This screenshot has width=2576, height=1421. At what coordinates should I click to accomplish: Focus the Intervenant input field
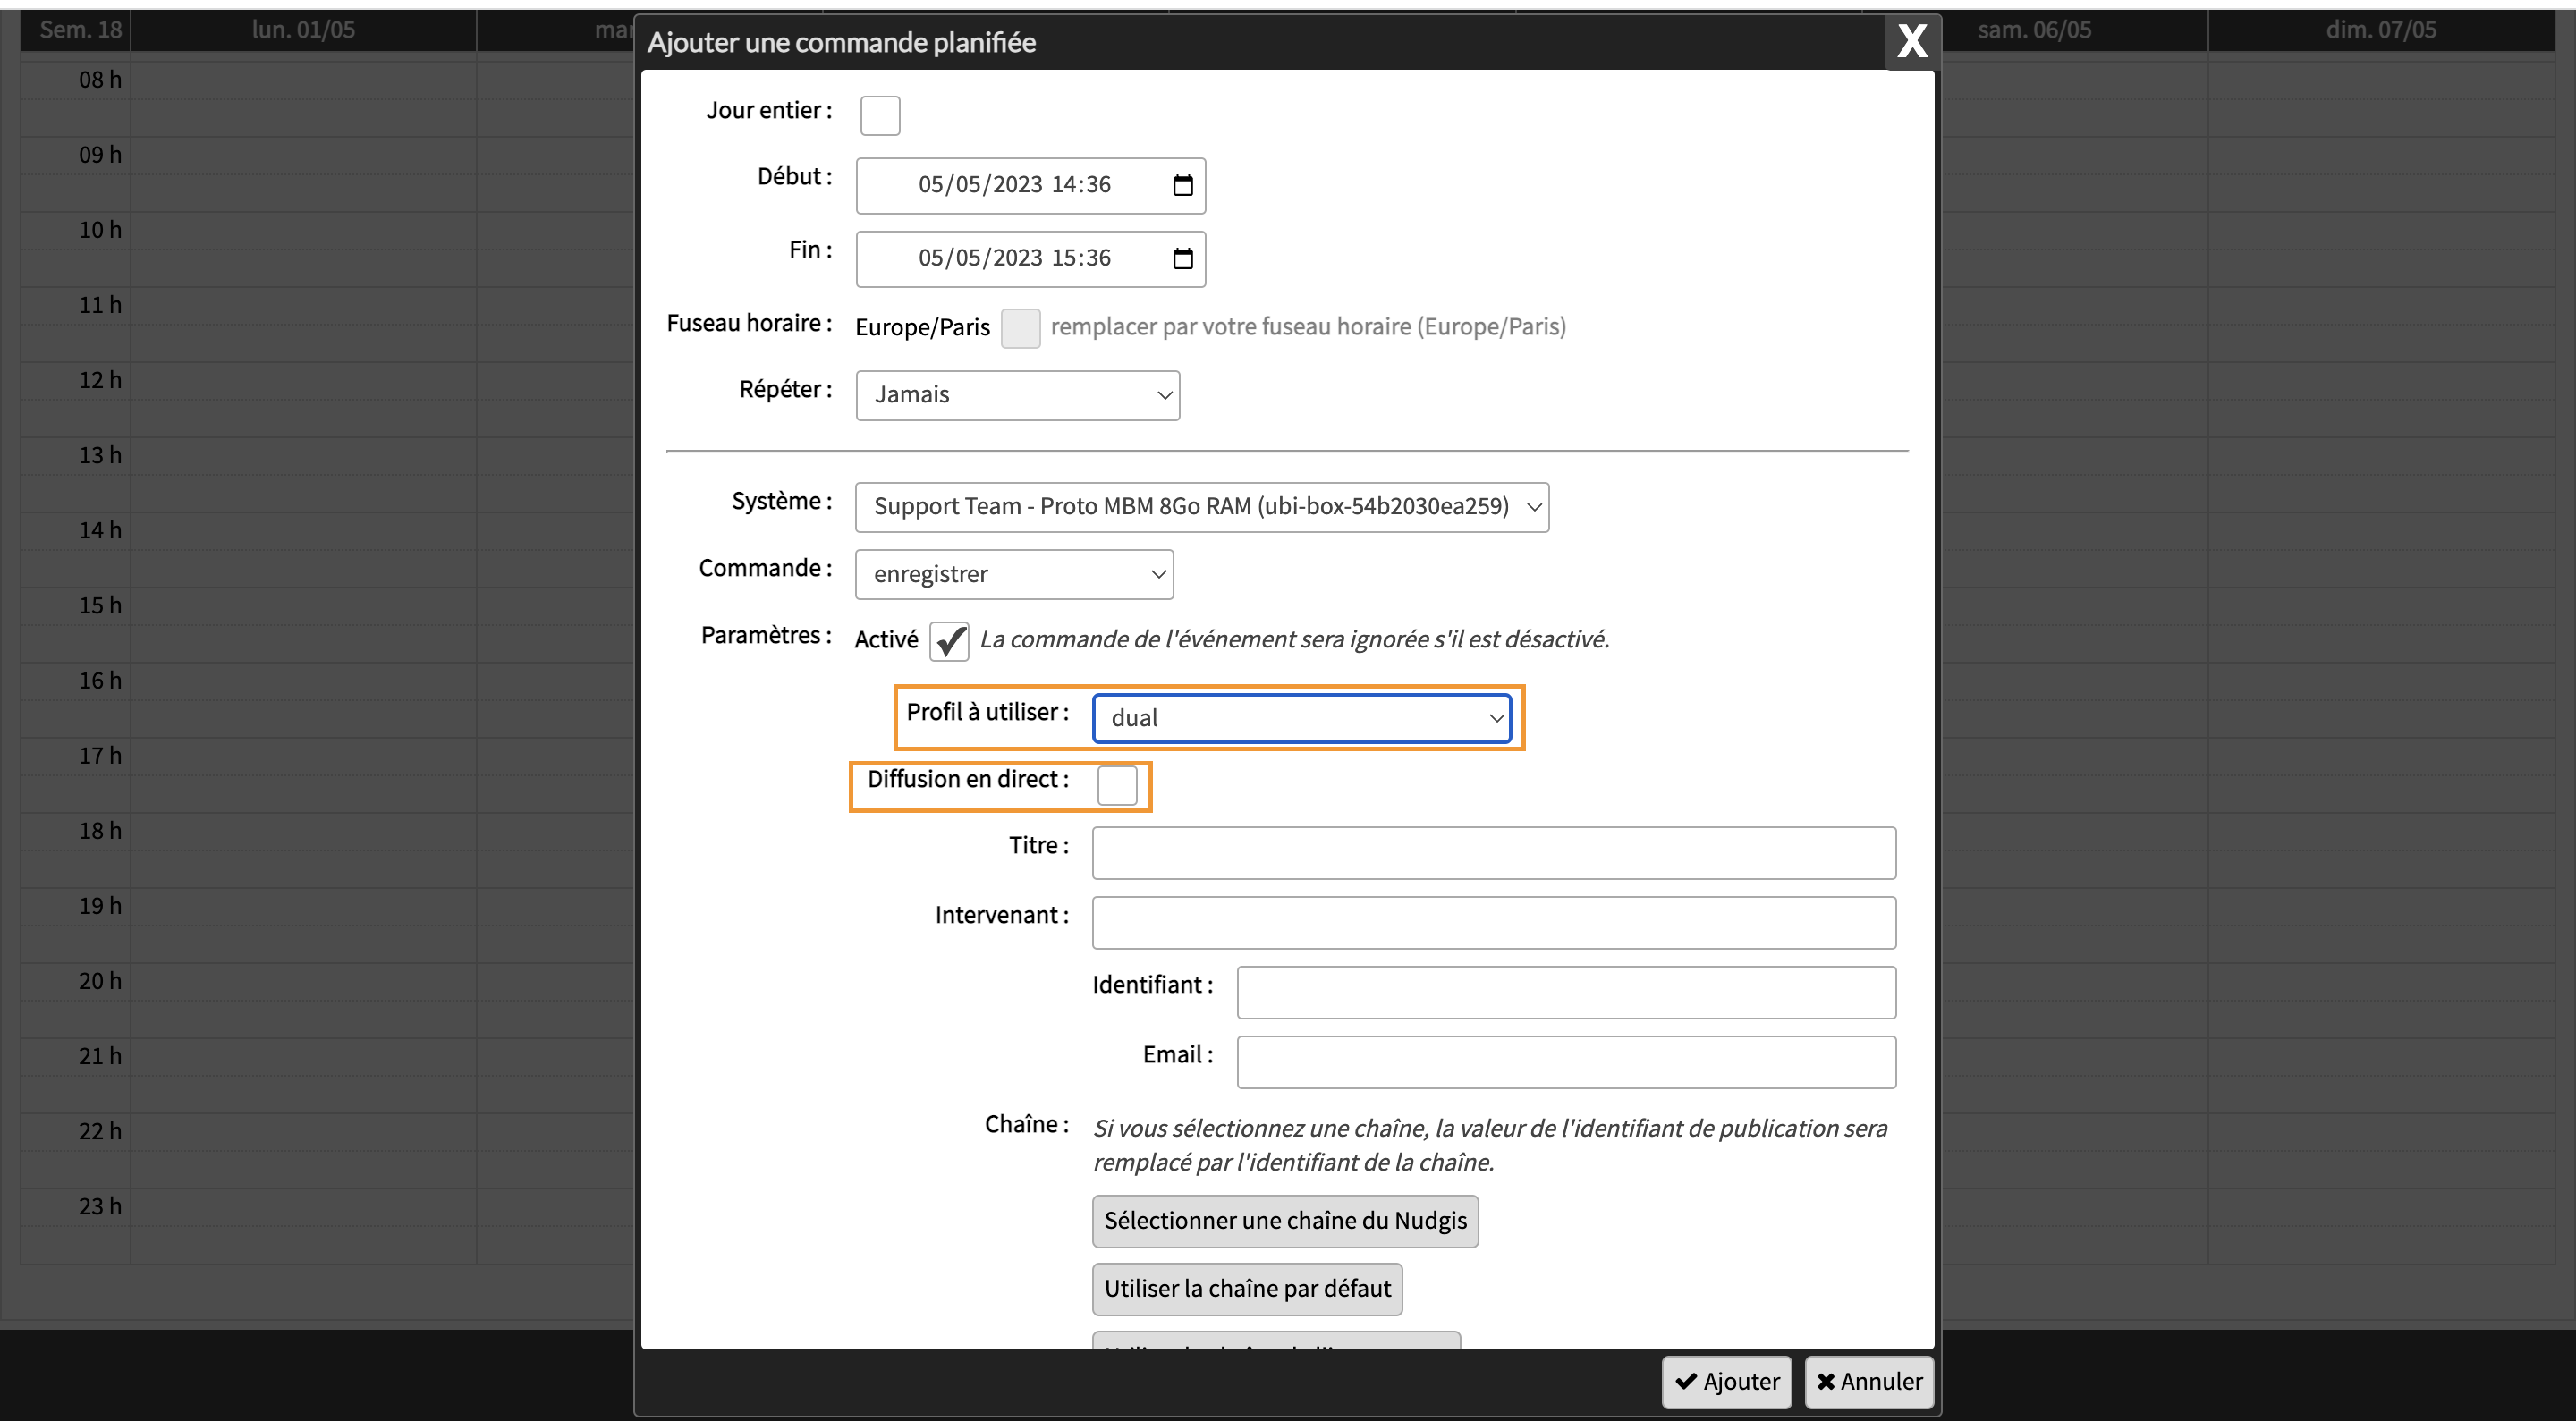1494,923
